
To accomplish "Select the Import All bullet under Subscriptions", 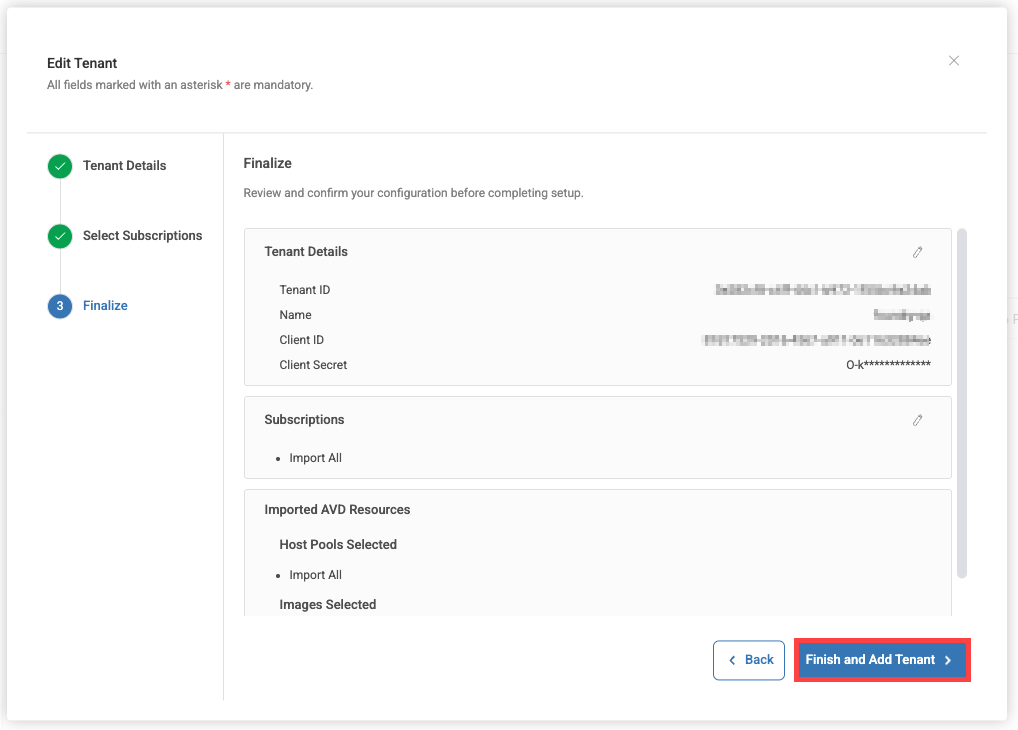I will (315, 457).
